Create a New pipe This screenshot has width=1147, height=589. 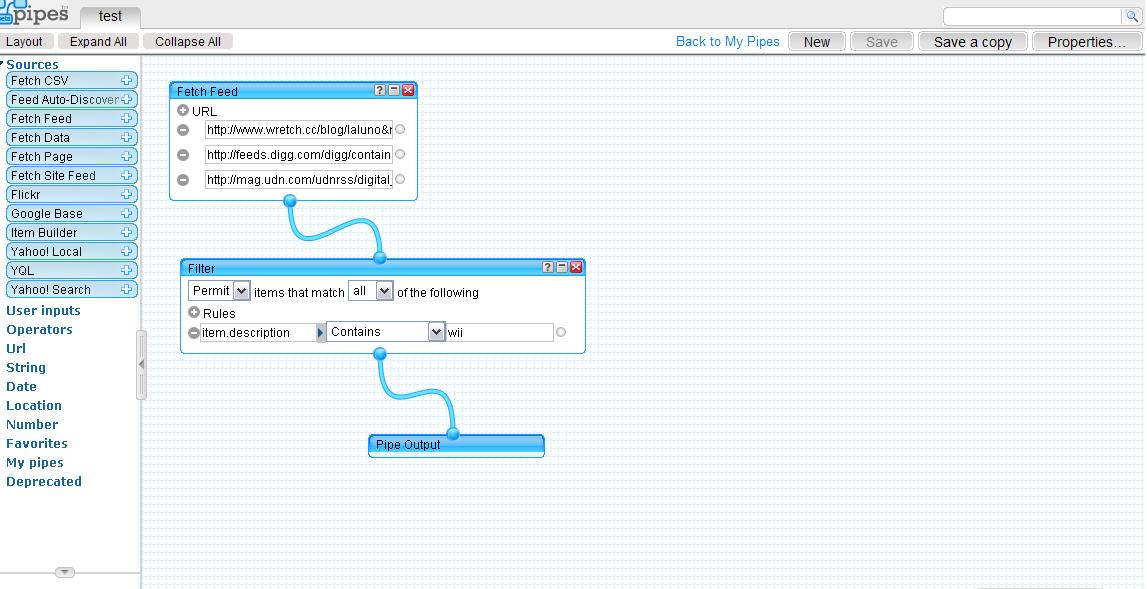click(x=817, y=42)
